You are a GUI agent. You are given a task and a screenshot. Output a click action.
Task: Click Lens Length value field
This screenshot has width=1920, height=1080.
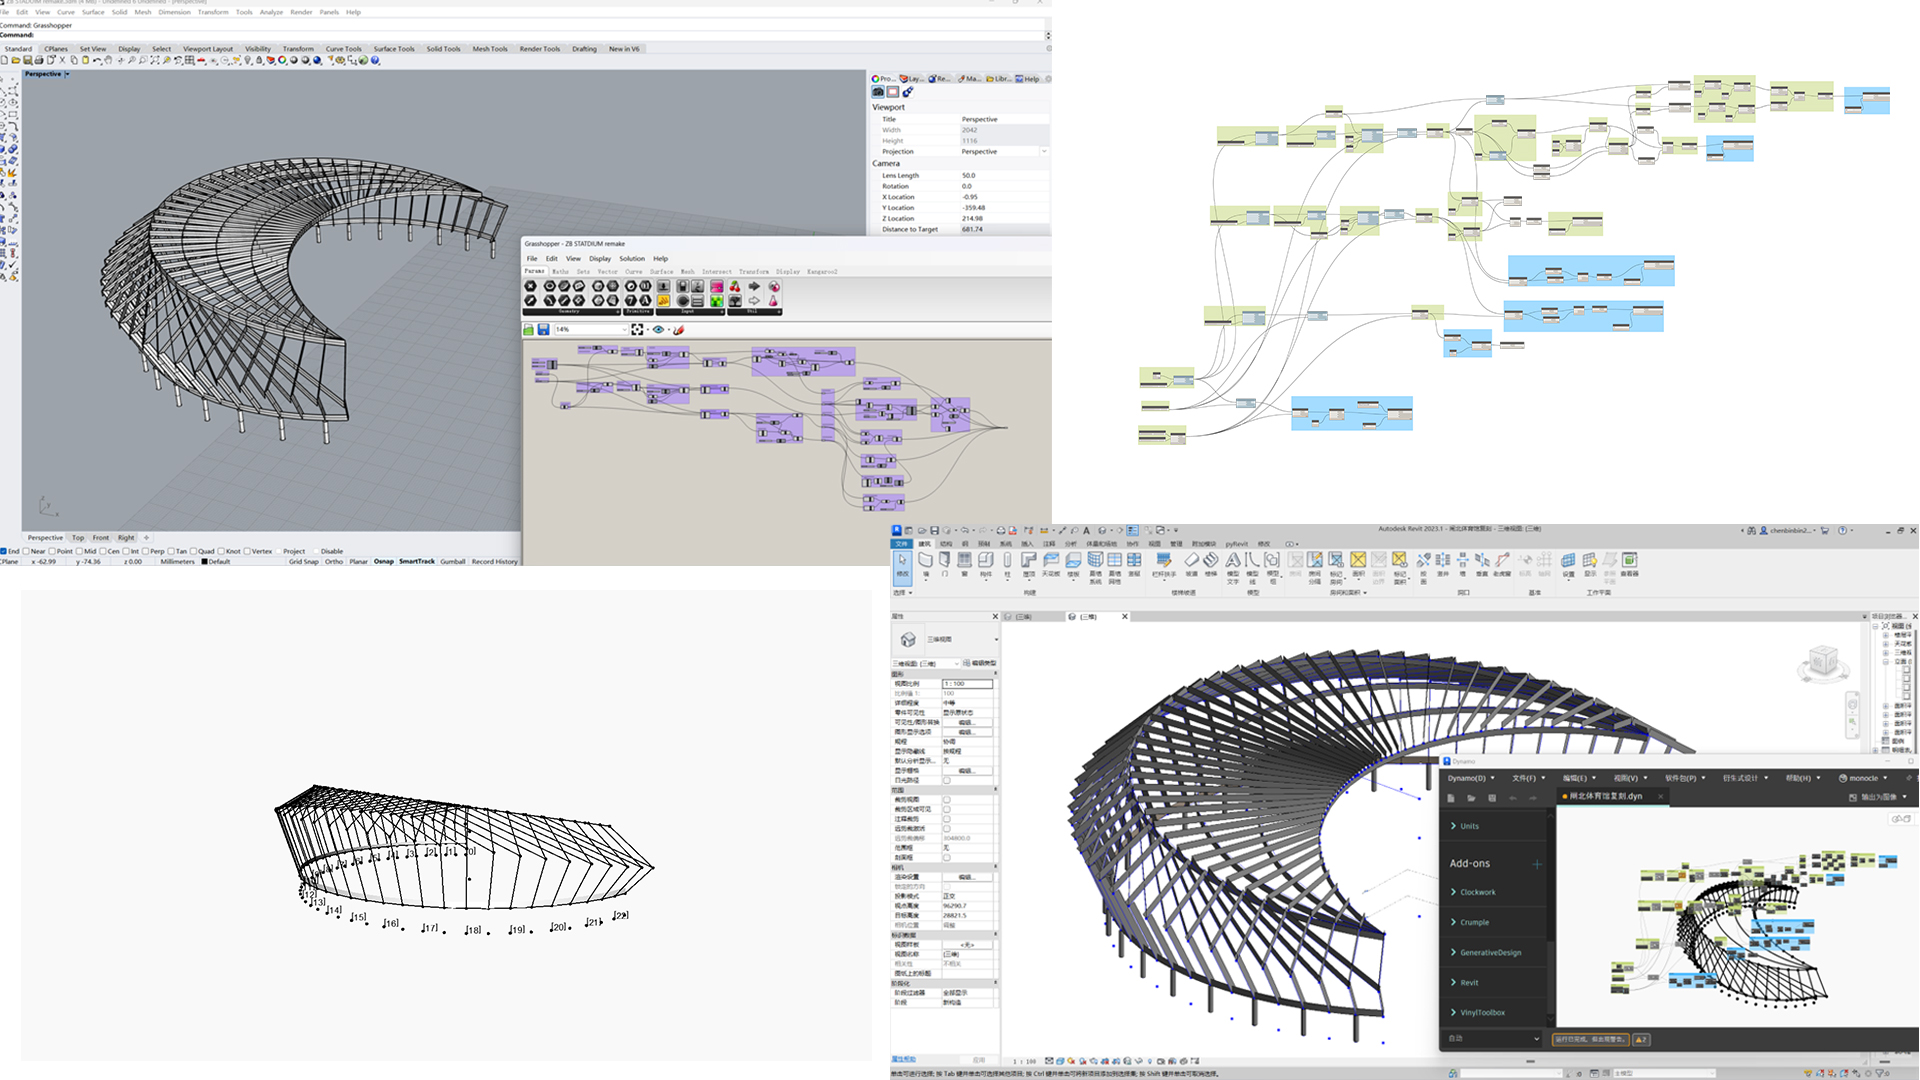pos(1000,175)
